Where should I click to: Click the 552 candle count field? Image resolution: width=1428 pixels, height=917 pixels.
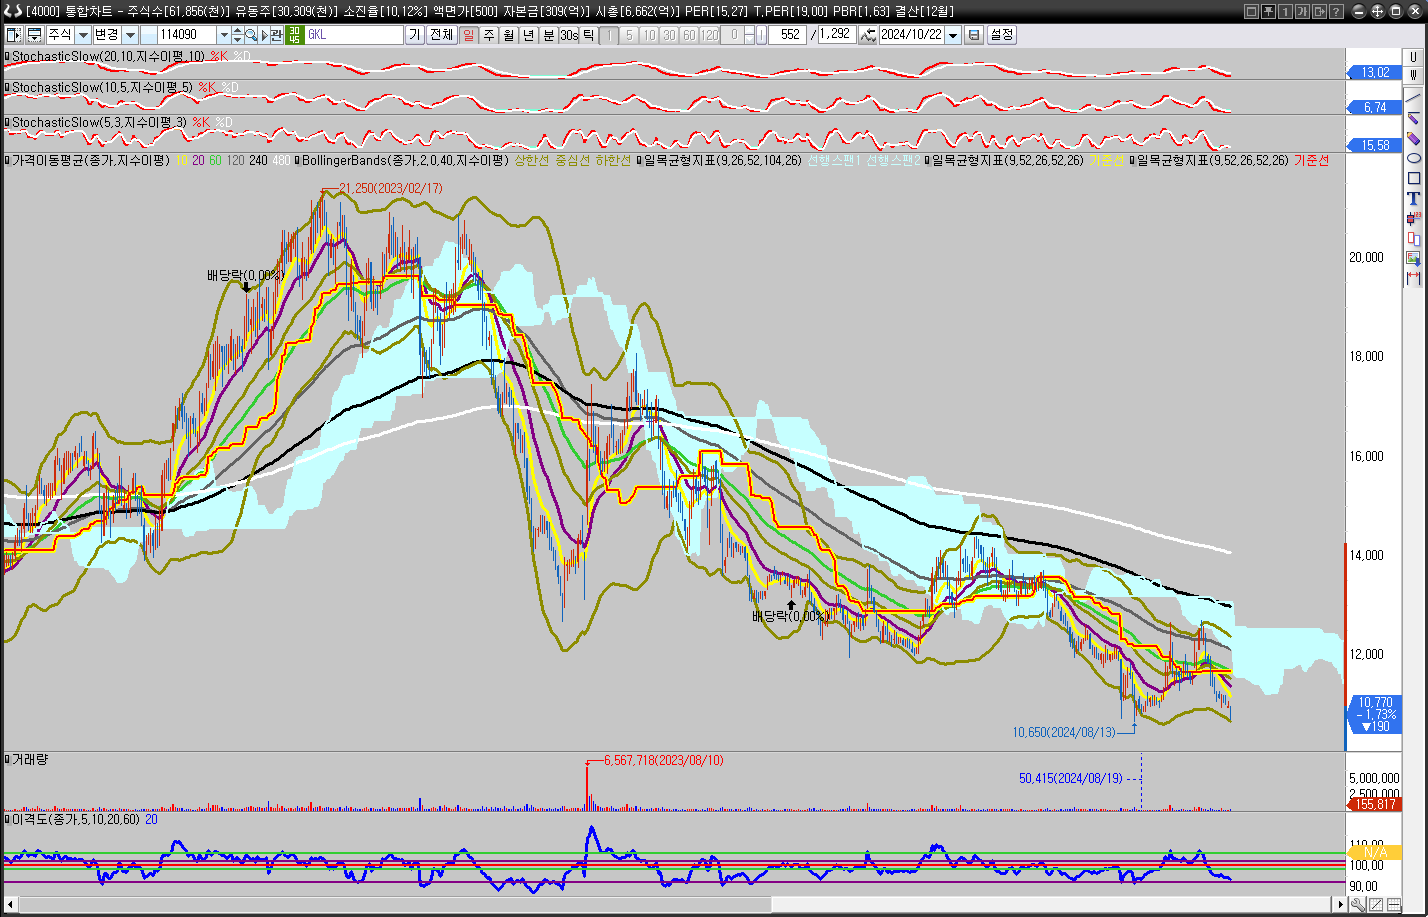(787, 35)
